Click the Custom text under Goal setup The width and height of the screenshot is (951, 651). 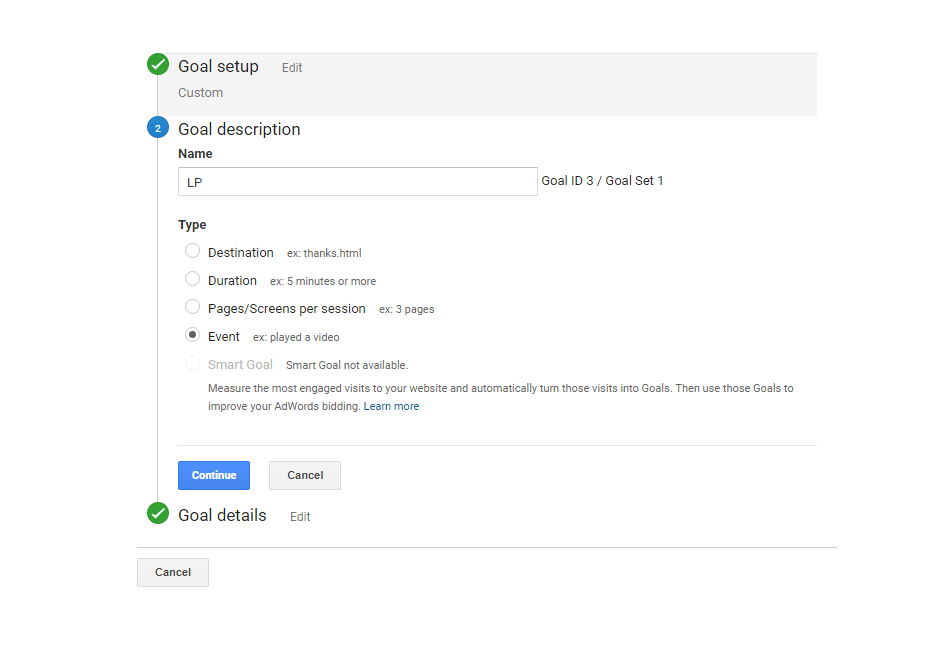click(x=201, y=93)
